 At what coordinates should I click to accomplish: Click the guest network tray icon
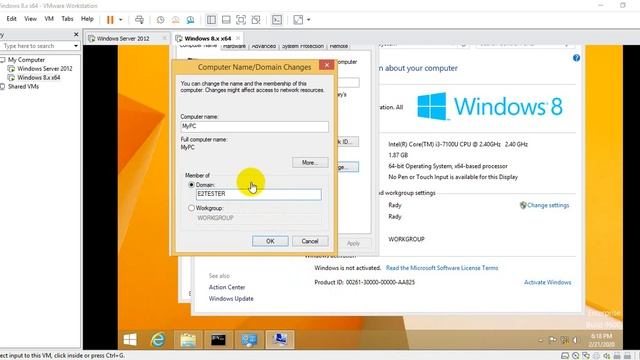(564, 340)
